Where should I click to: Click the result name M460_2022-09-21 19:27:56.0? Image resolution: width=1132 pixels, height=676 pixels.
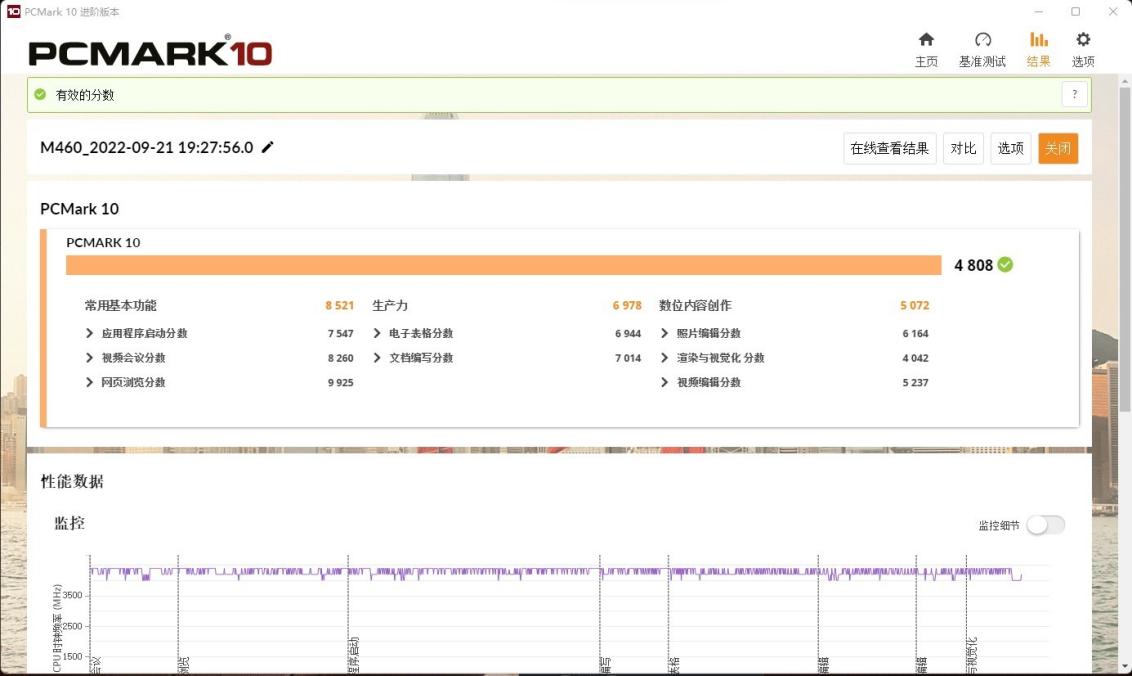(147, 147)
